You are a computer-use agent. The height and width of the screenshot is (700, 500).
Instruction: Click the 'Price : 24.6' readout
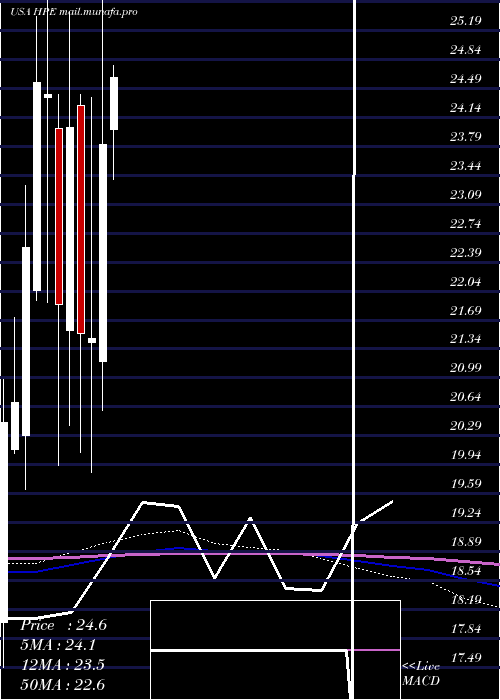click(x=64, y=625)
